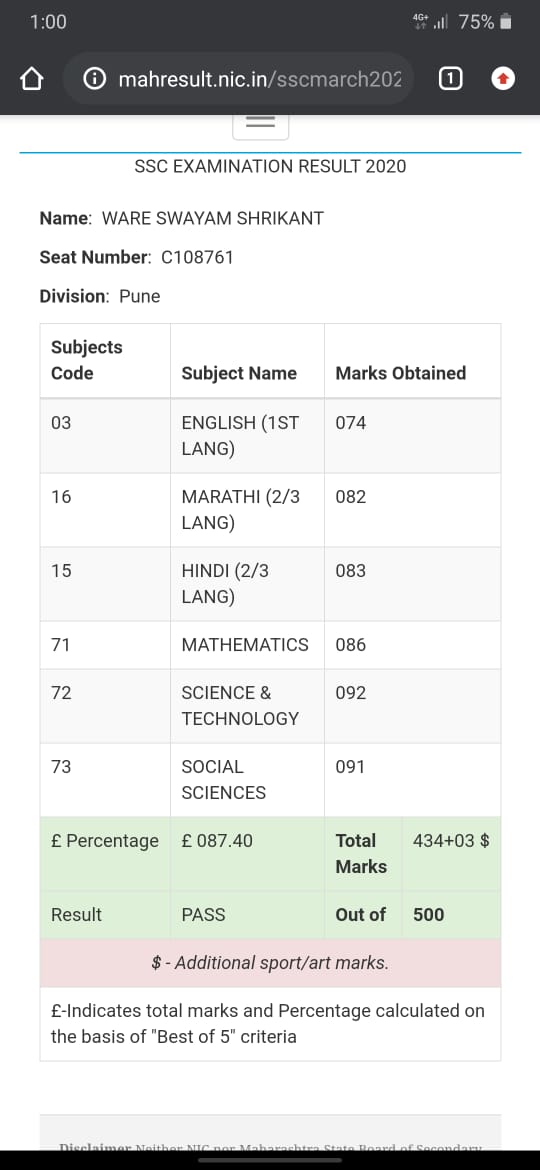
Task: Select the Subjects Code column header
Action: click(x=105, y=360)
